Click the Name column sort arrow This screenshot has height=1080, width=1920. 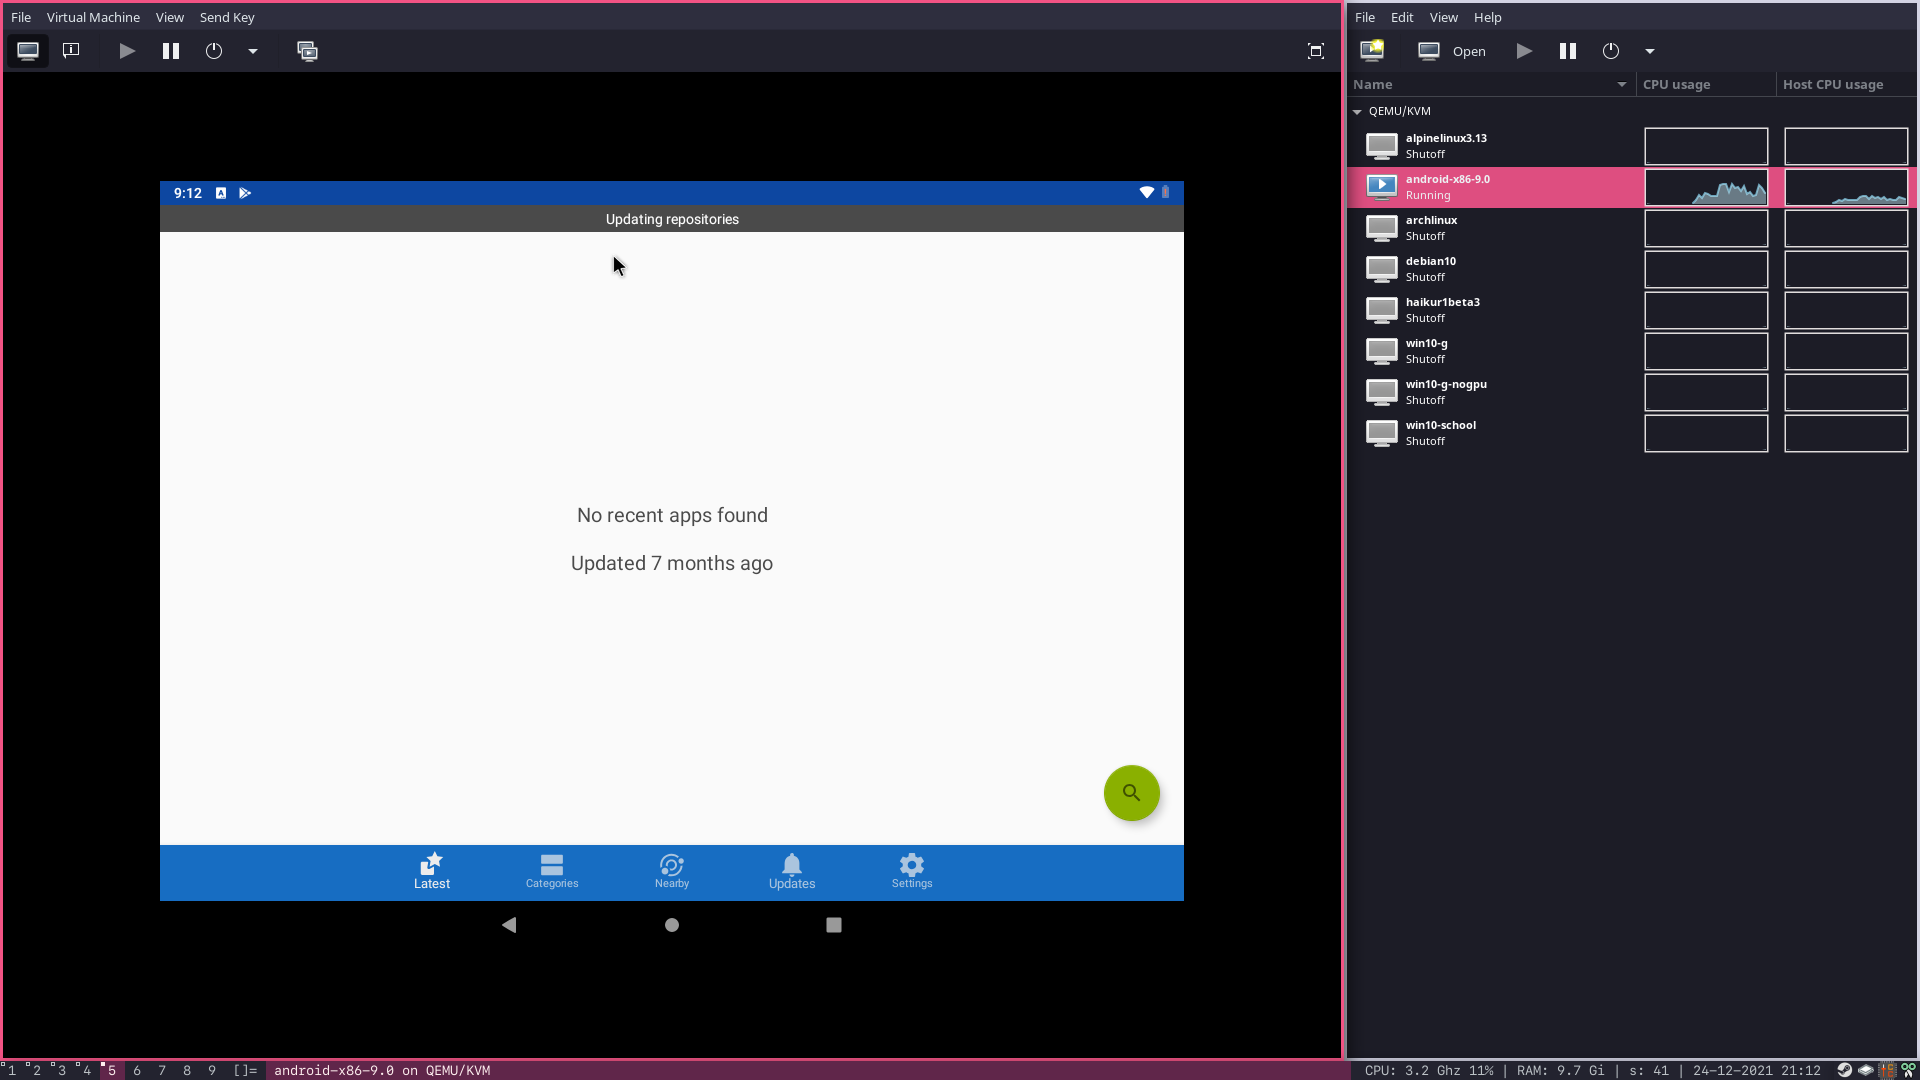[x=1622, y=85]
